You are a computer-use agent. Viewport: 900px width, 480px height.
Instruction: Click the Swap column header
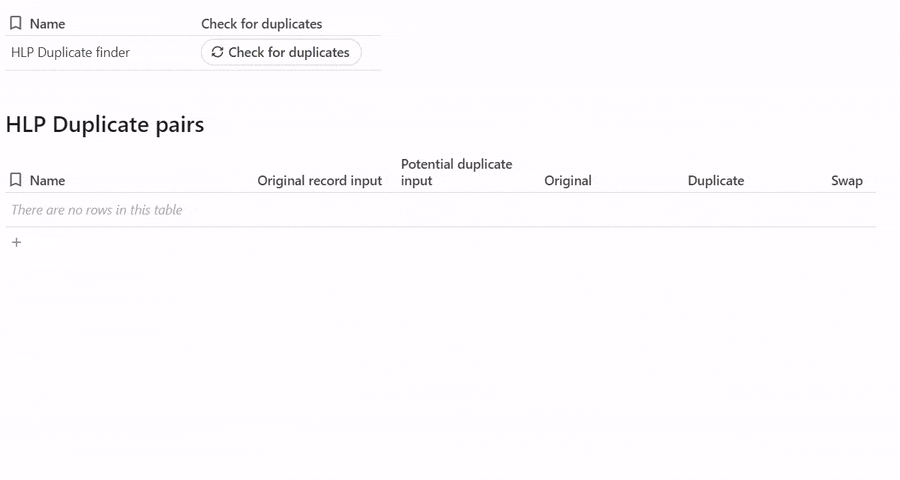[x=846, y=181]
